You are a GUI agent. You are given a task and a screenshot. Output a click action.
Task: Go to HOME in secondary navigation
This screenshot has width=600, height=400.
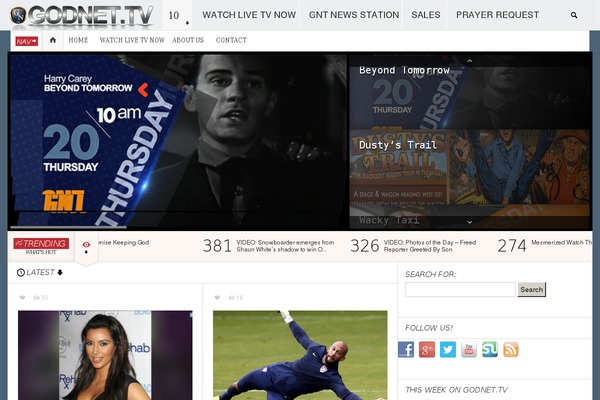pyautogui.click(x=78, y=40)
